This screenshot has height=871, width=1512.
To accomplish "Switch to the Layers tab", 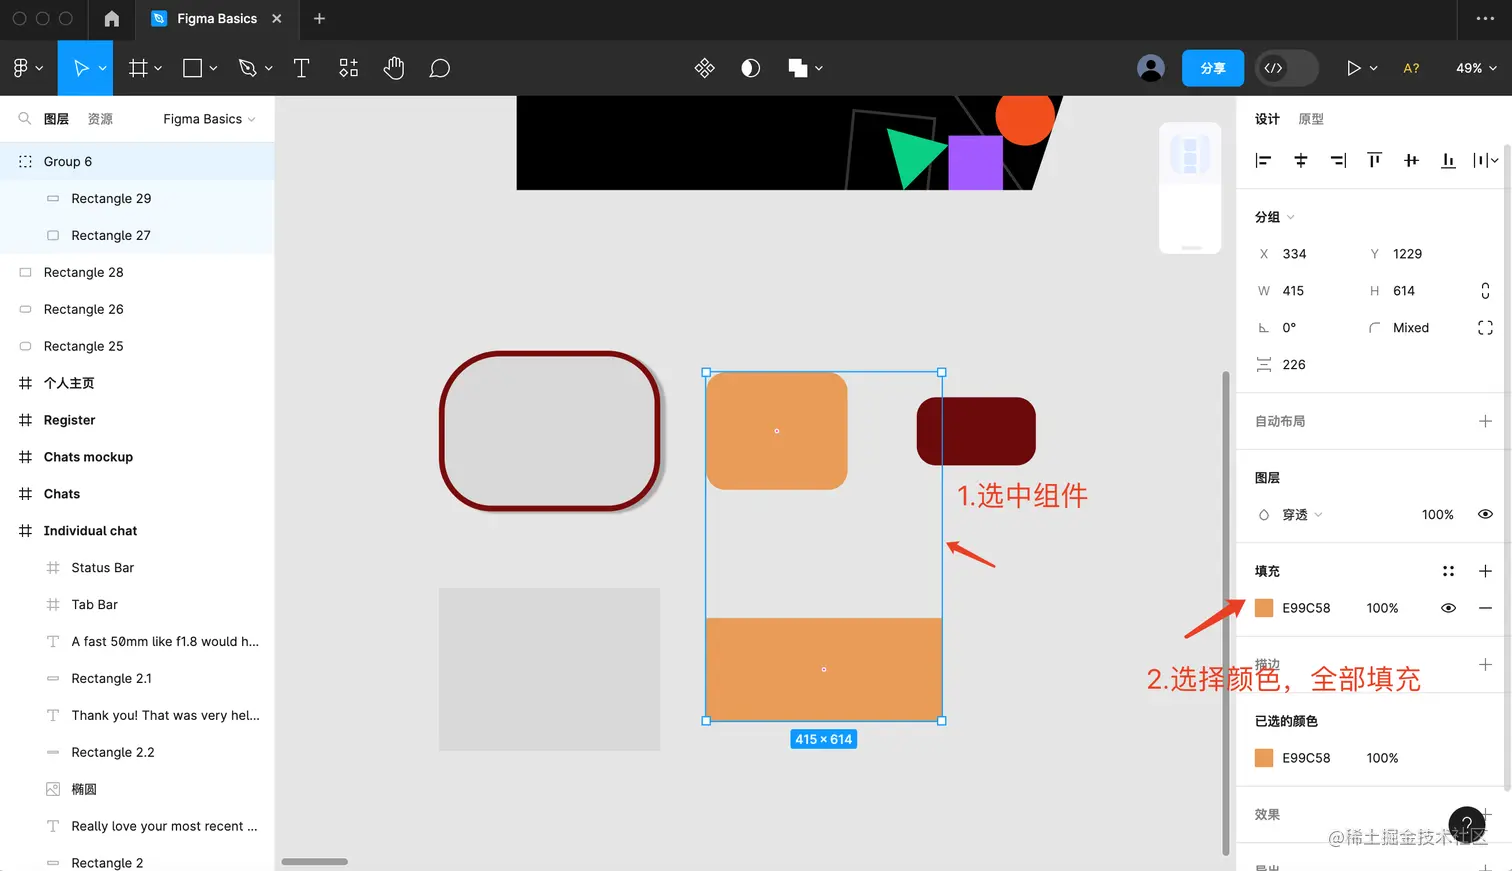I will click(x=56, y=119).
